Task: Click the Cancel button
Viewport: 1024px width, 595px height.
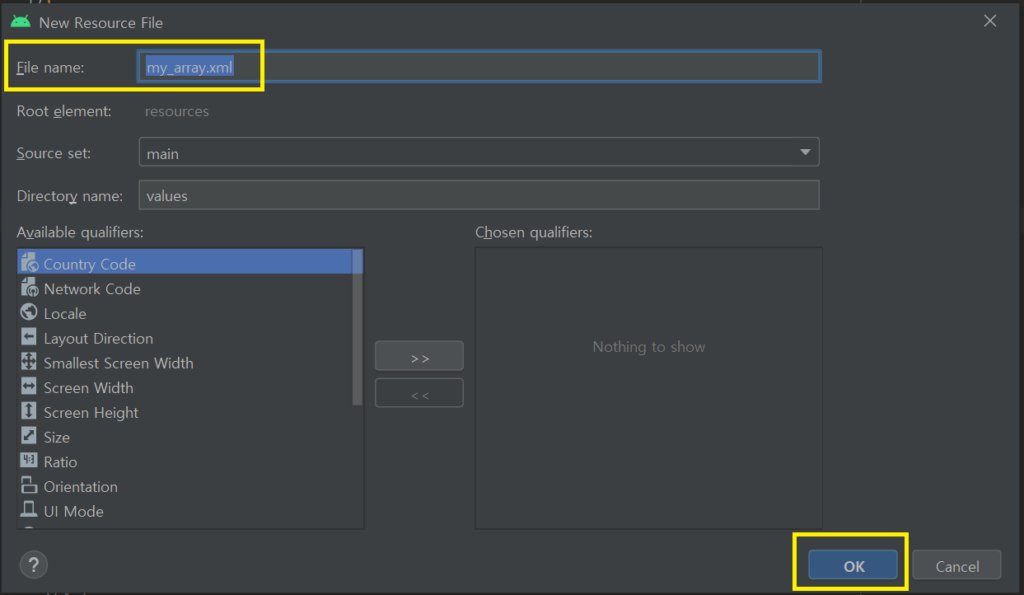Action: click(x=956, y=566)
